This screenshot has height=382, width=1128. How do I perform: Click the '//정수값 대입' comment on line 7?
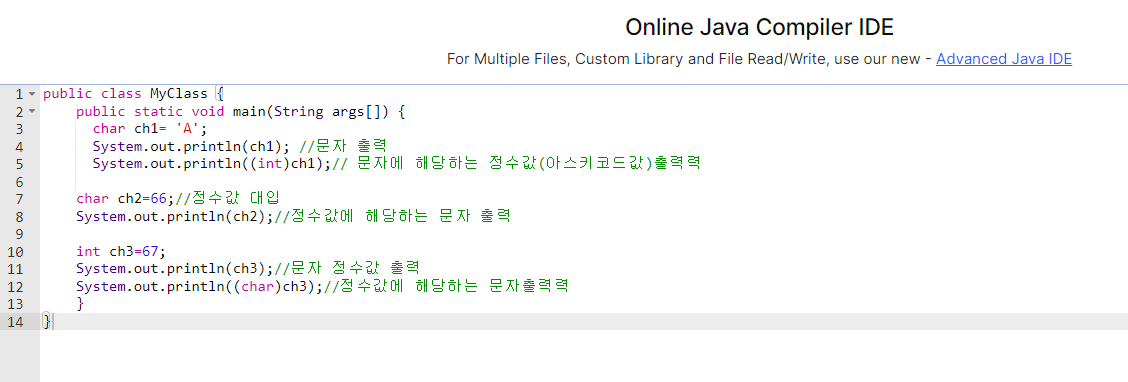[x=227, y=199]
